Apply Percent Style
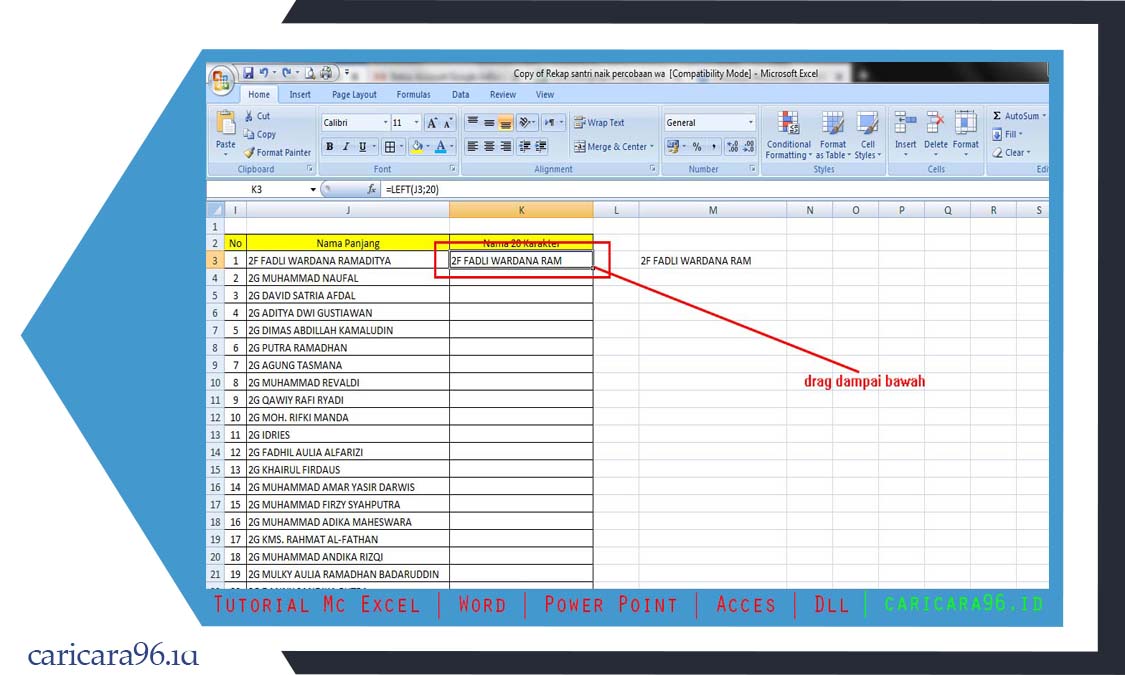1125x675 pixels. [x=697, y=147]
